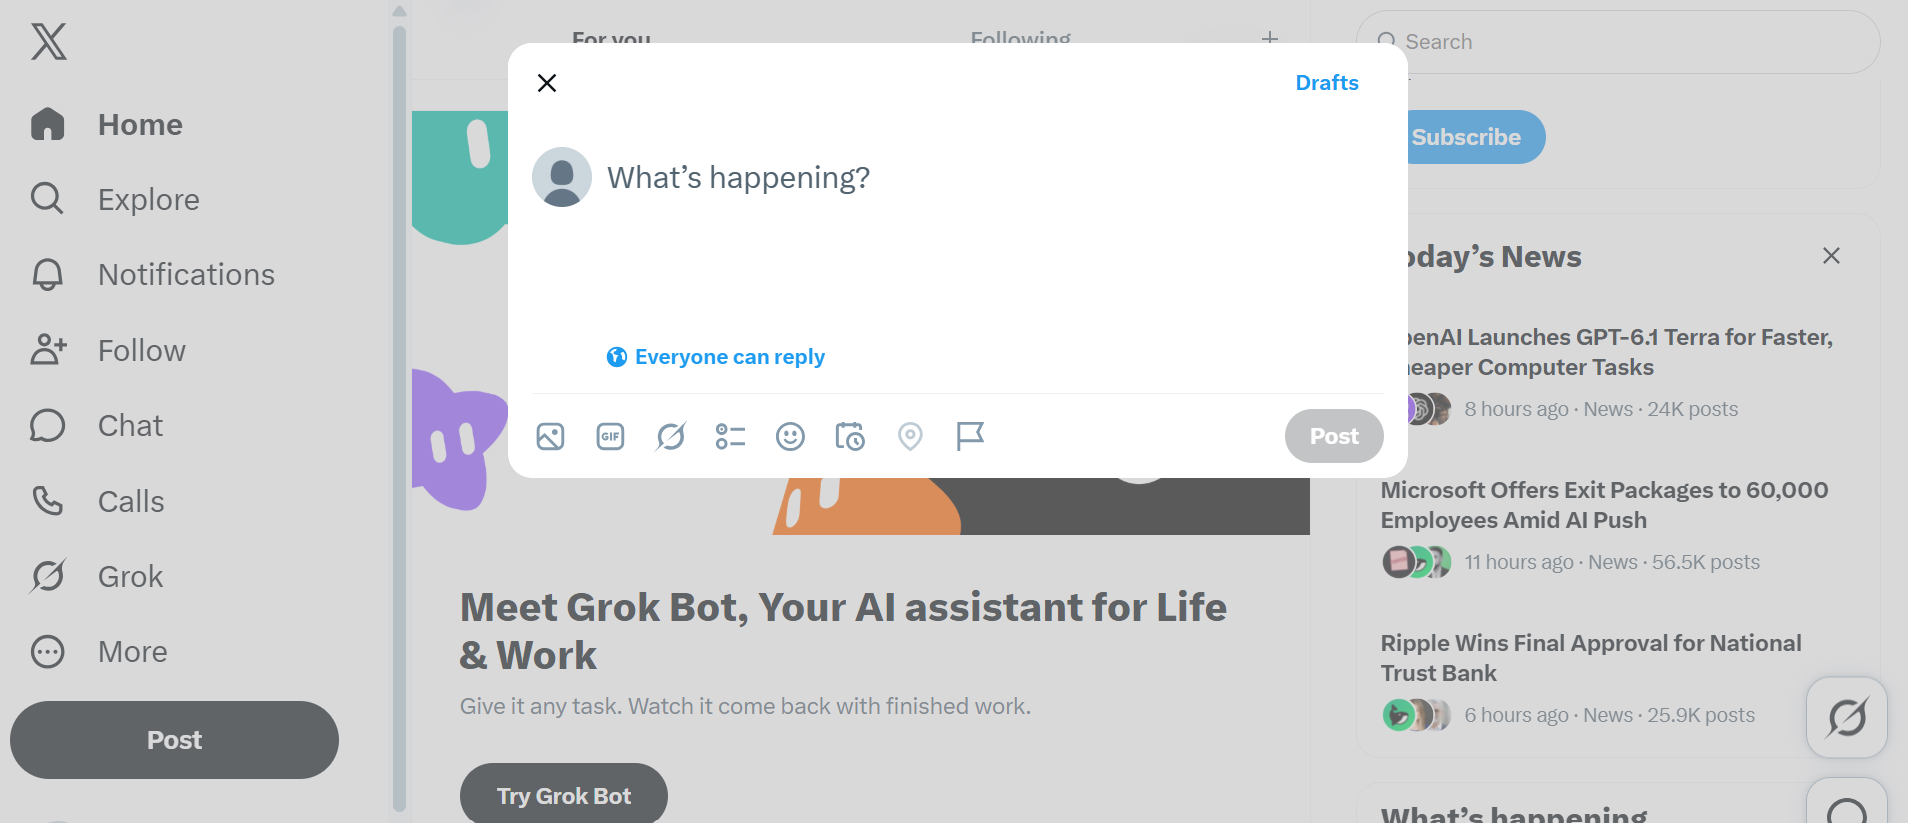Click the X logo in the sidebar
Screen dimensions: 1908x823
pyautogui.click(x=48, y=42)
